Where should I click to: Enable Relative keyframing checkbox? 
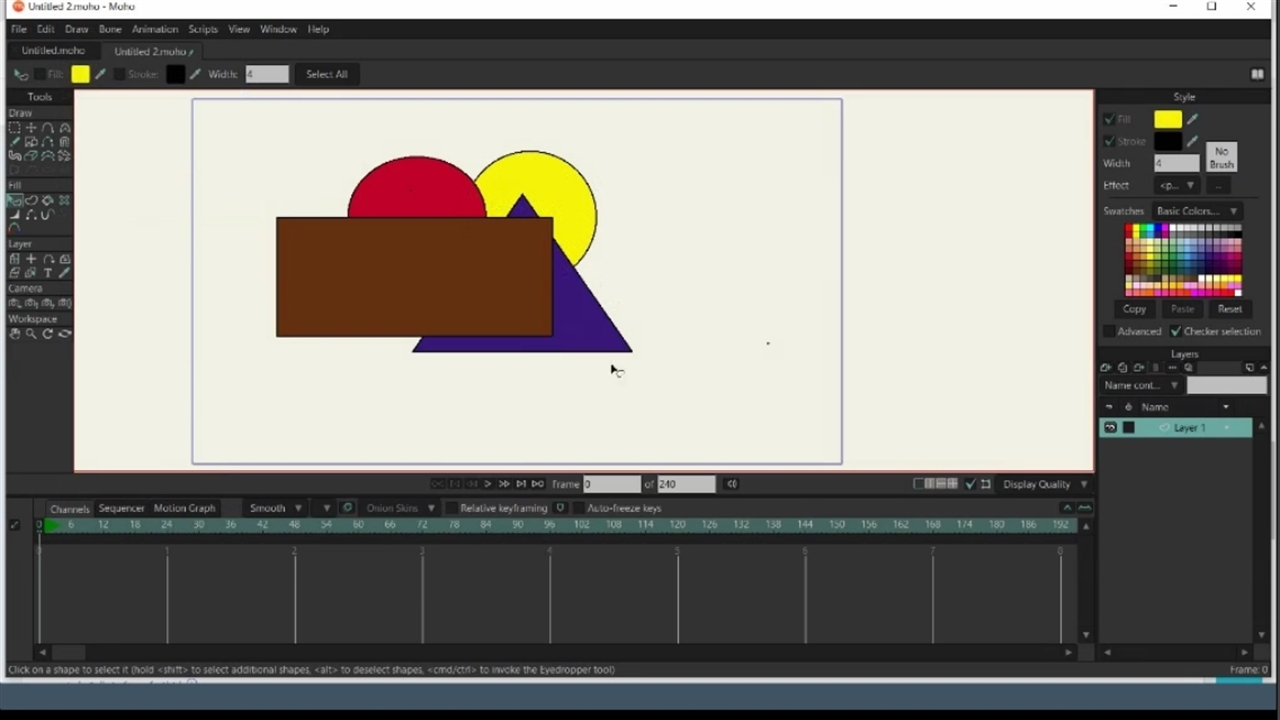452,508
